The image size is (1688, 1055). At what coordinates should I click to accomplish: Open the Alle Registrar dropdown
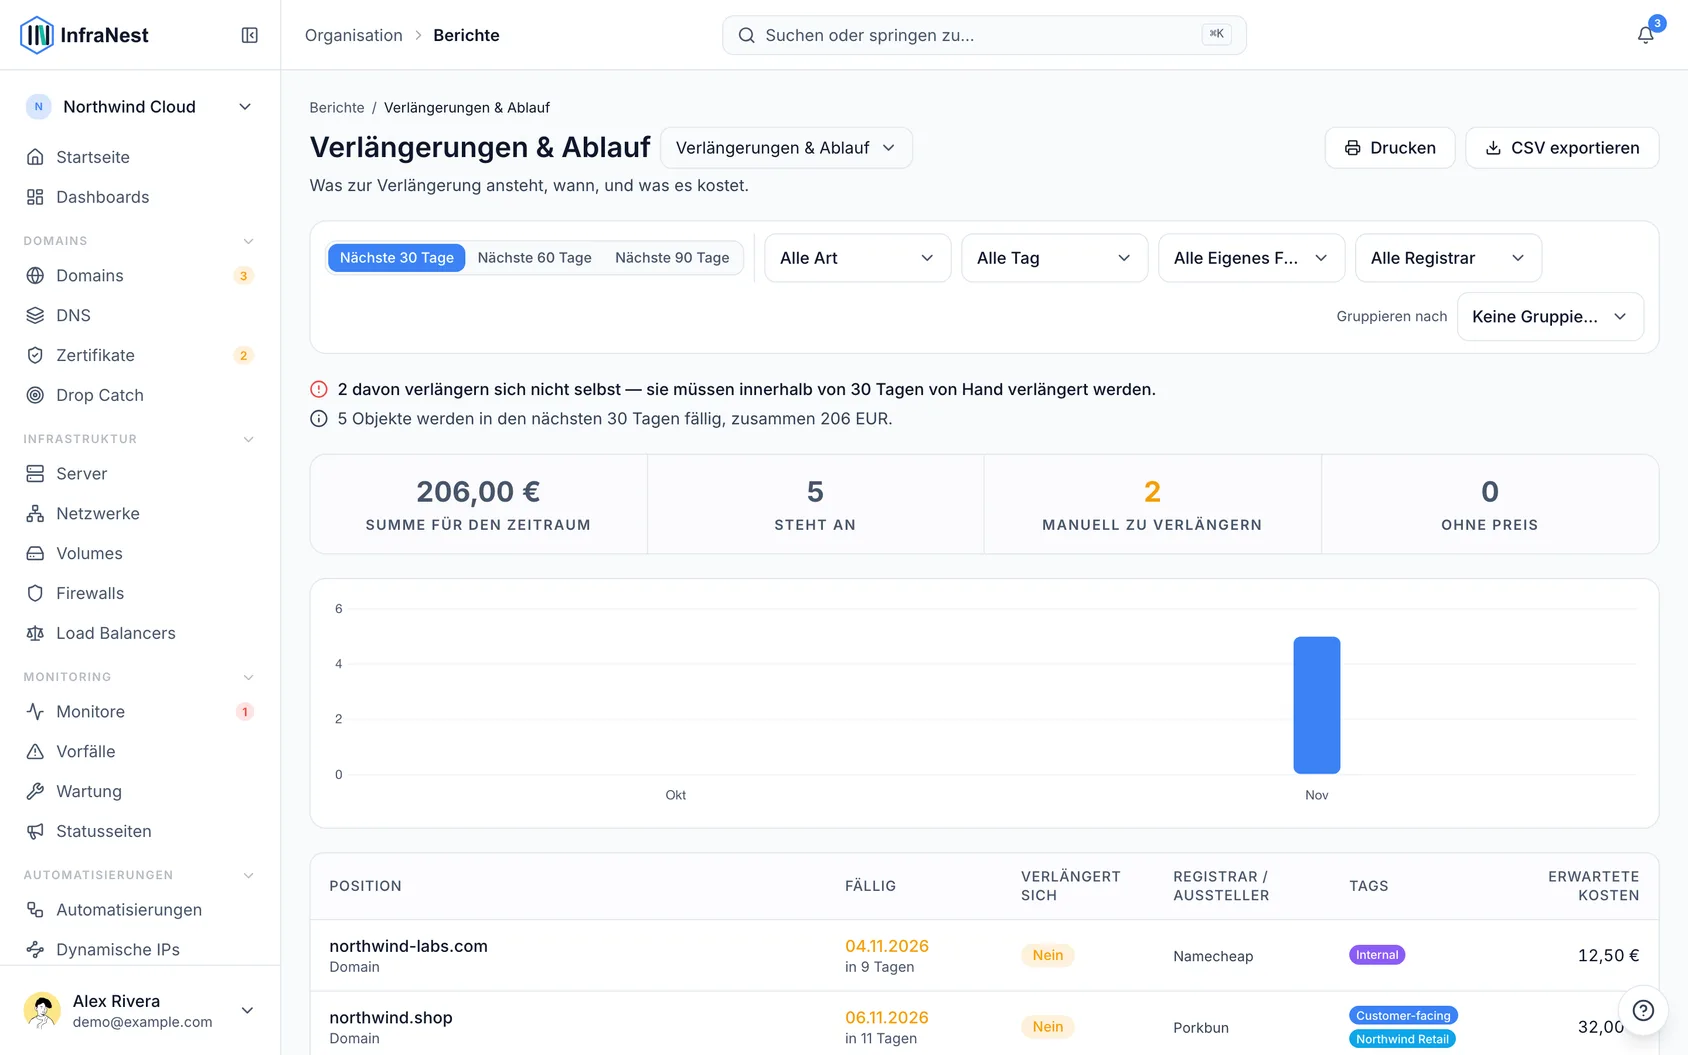tap(1448, 258)
